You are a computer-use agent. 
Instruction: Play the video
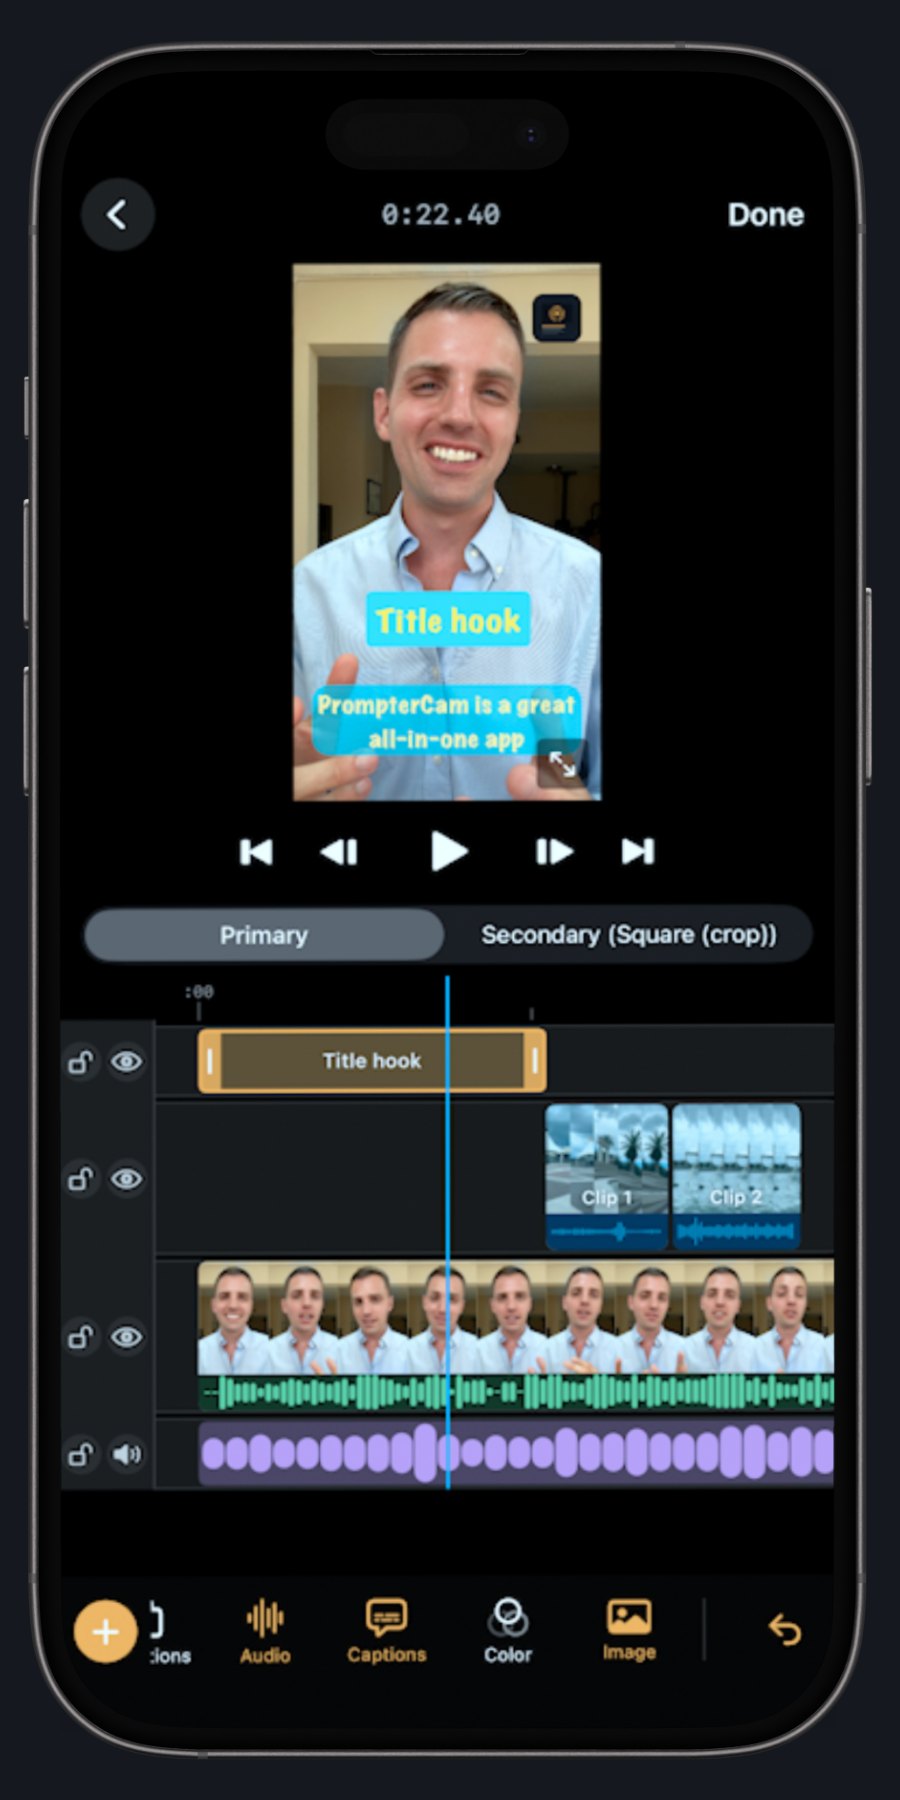point(448,852)
